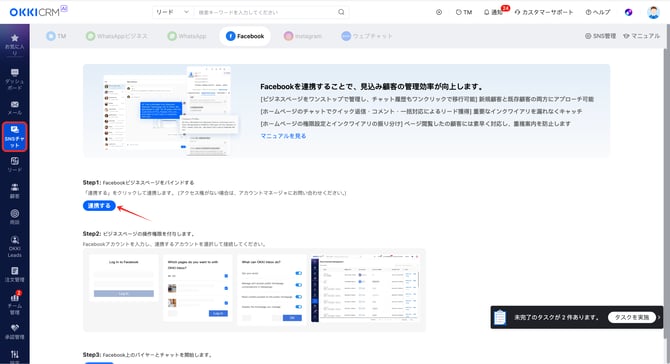This screenshot has width=670, height=364.
Task: Open マニュアル at top right
Action: pyautogui.click(x=641, y=36)
